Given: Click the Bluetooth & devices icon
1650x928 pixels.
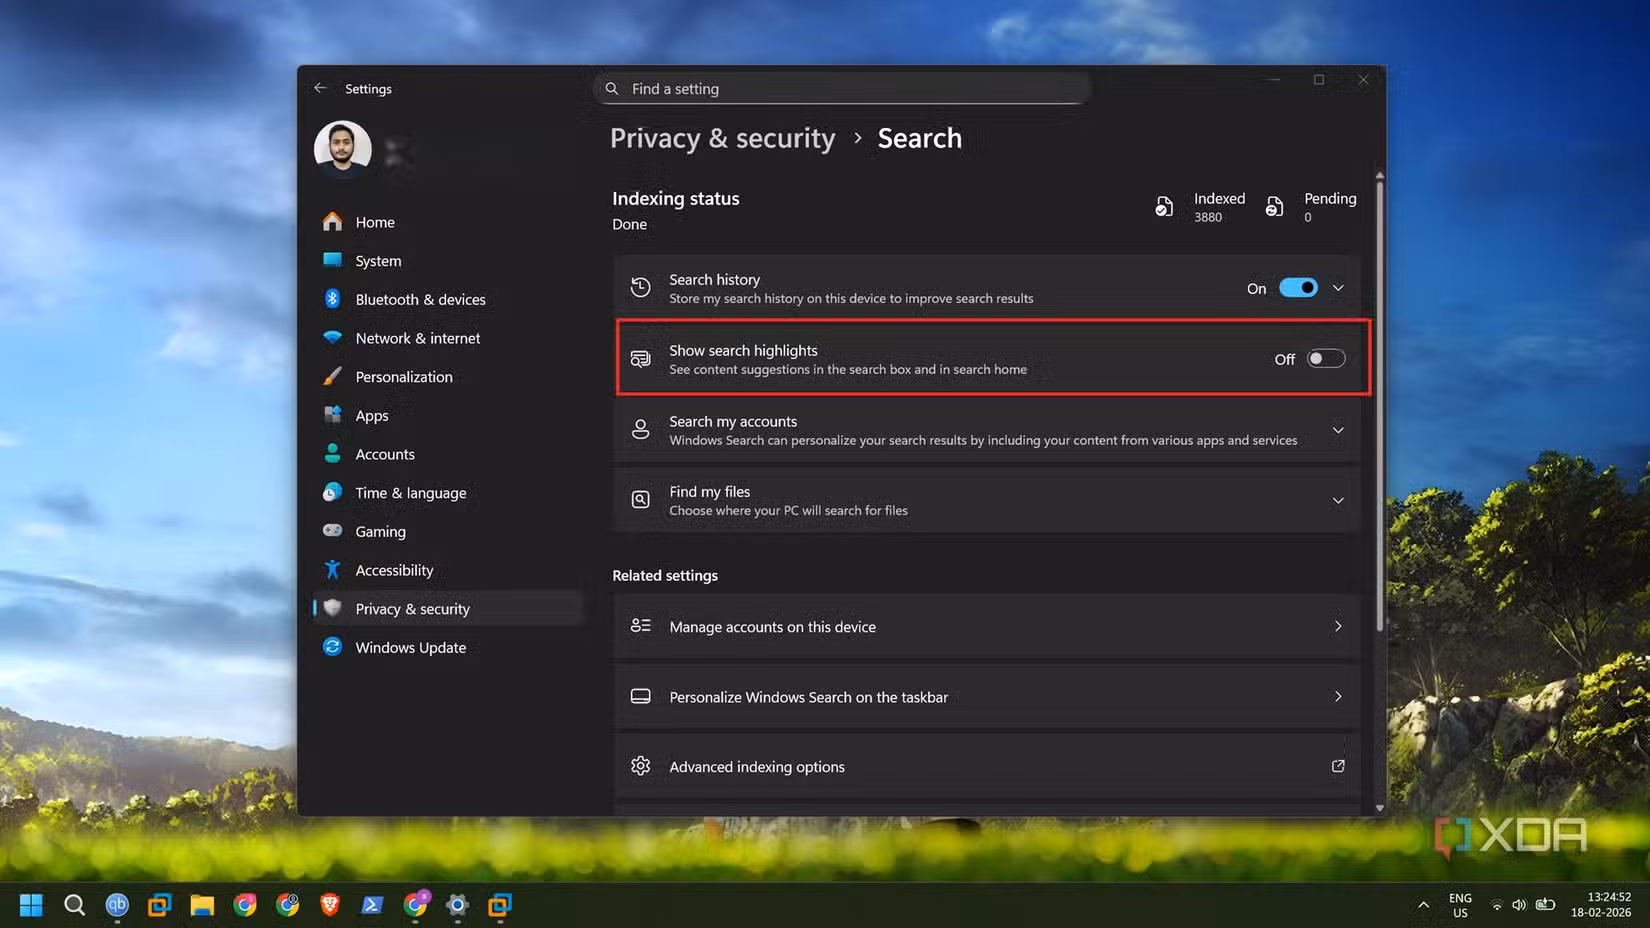Looking at the screenshot, I should 333,299.
